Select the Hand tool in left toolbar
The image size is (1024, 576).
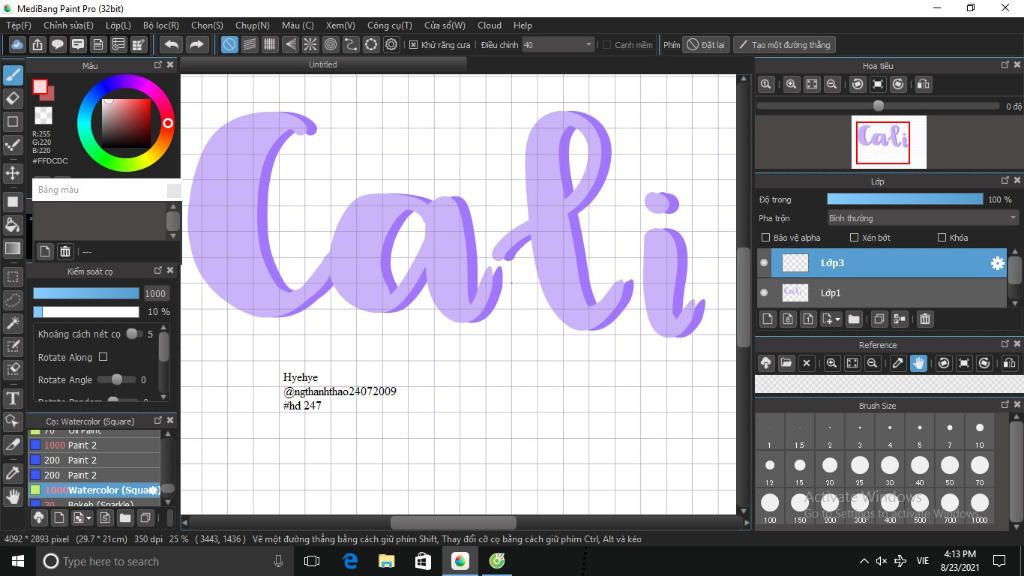(x=13, y=497)
